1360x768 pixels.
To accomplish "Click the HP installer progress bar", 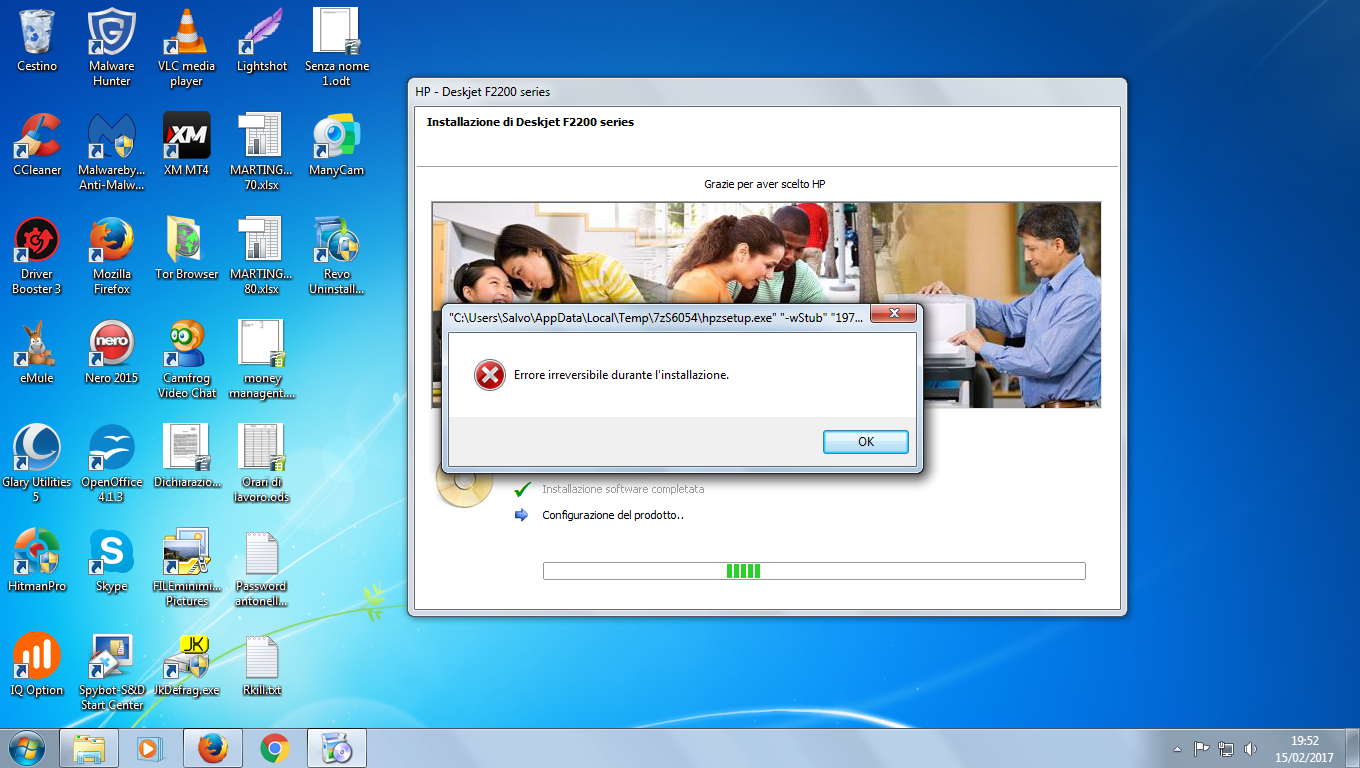I will 814,571.
